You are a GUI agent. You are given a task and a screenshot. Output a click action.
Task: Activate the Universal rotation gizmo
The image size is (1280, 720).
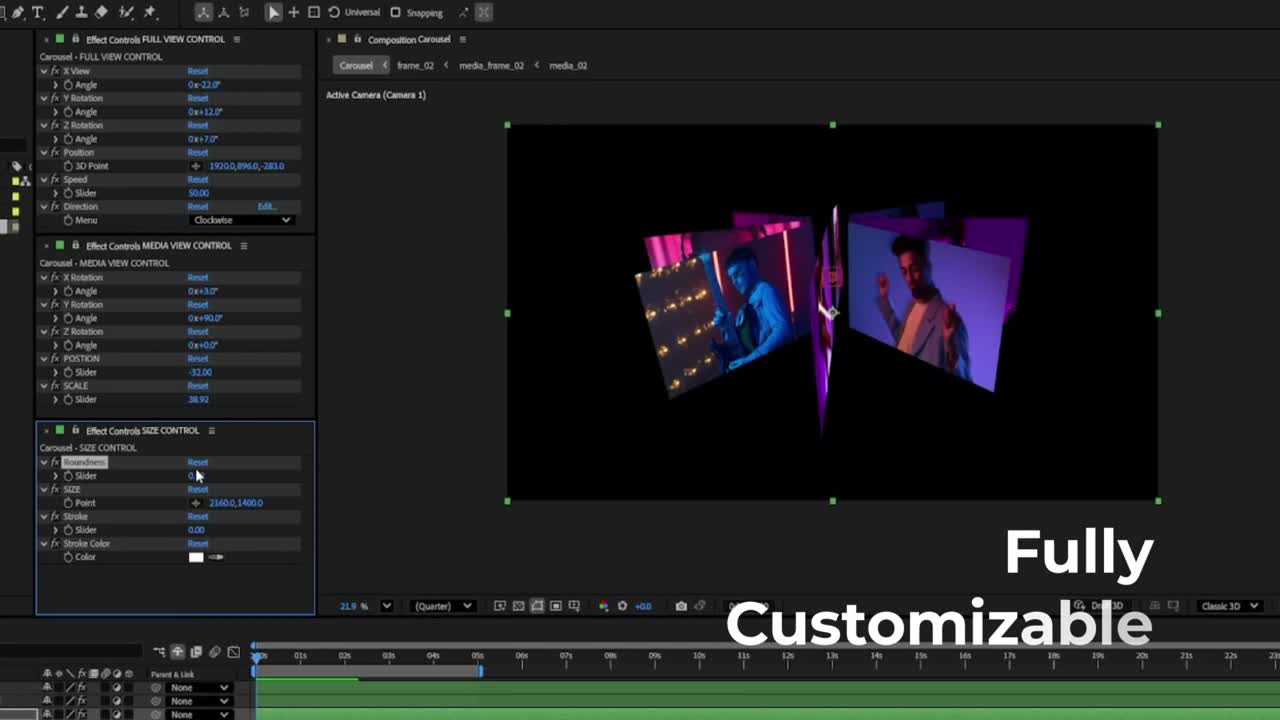point(334,12)
